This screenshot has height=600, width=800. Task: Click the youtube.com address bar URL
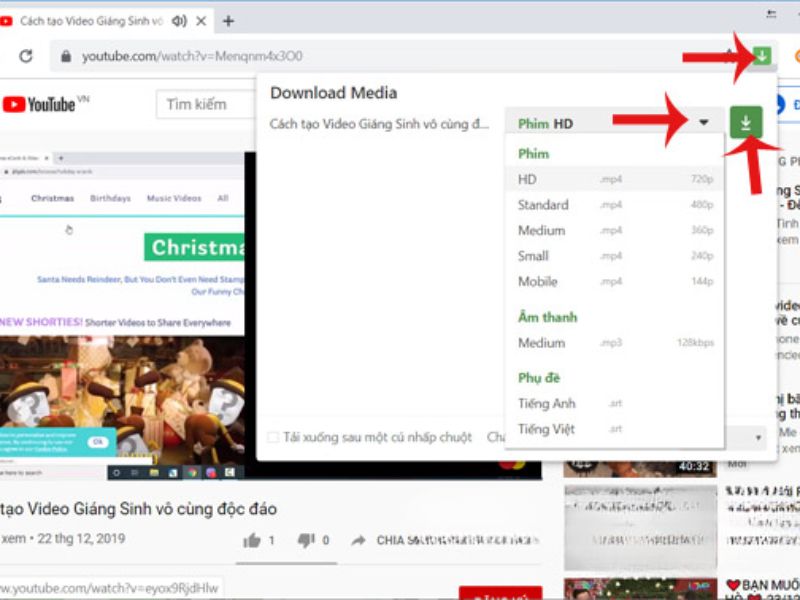point(192,56)
